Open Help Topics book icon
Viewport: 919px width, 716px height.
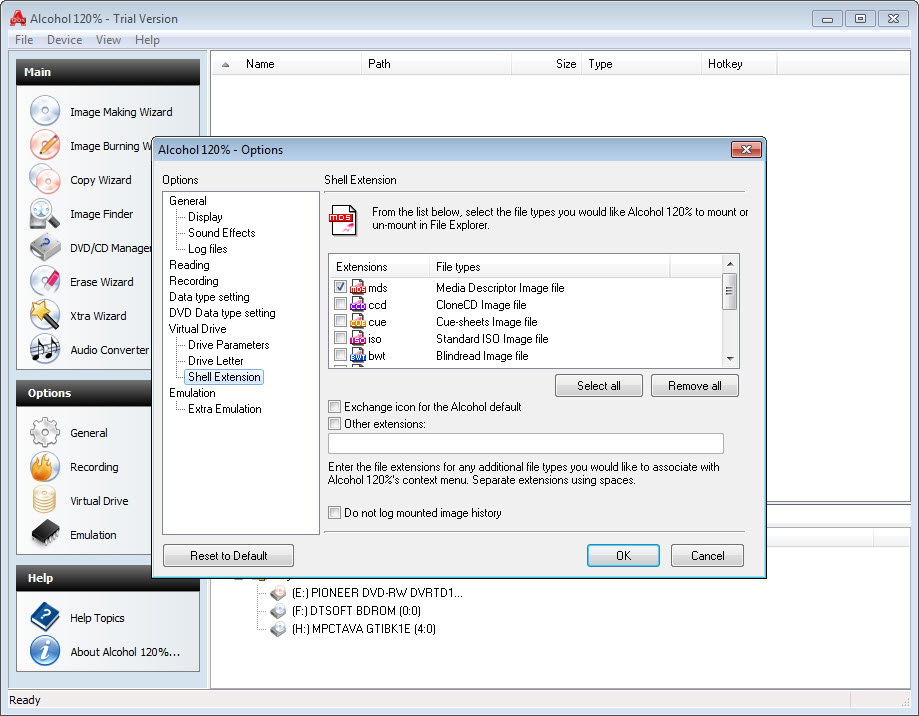pos(45,617)
